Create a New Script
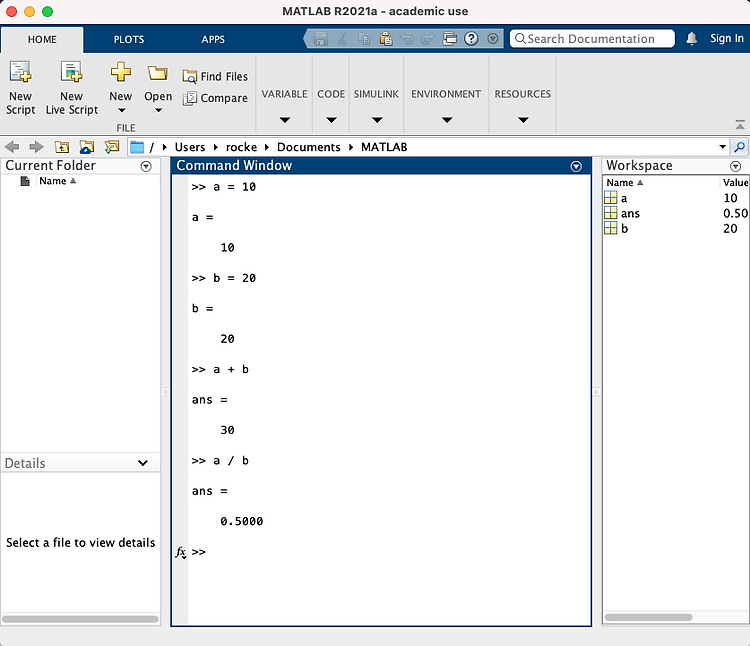This screenshot has height=646, width=750. (21, 88)
